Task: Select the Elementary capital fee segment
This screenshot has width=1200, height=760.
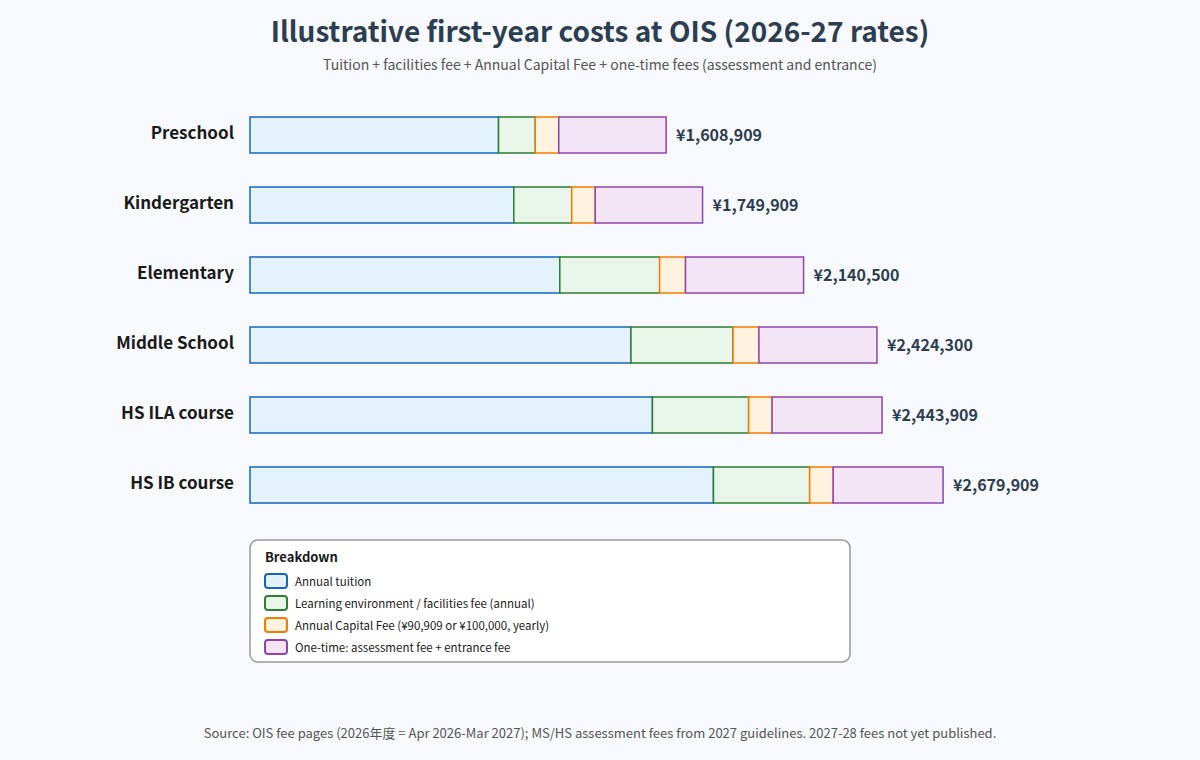Action: point(672,275)
